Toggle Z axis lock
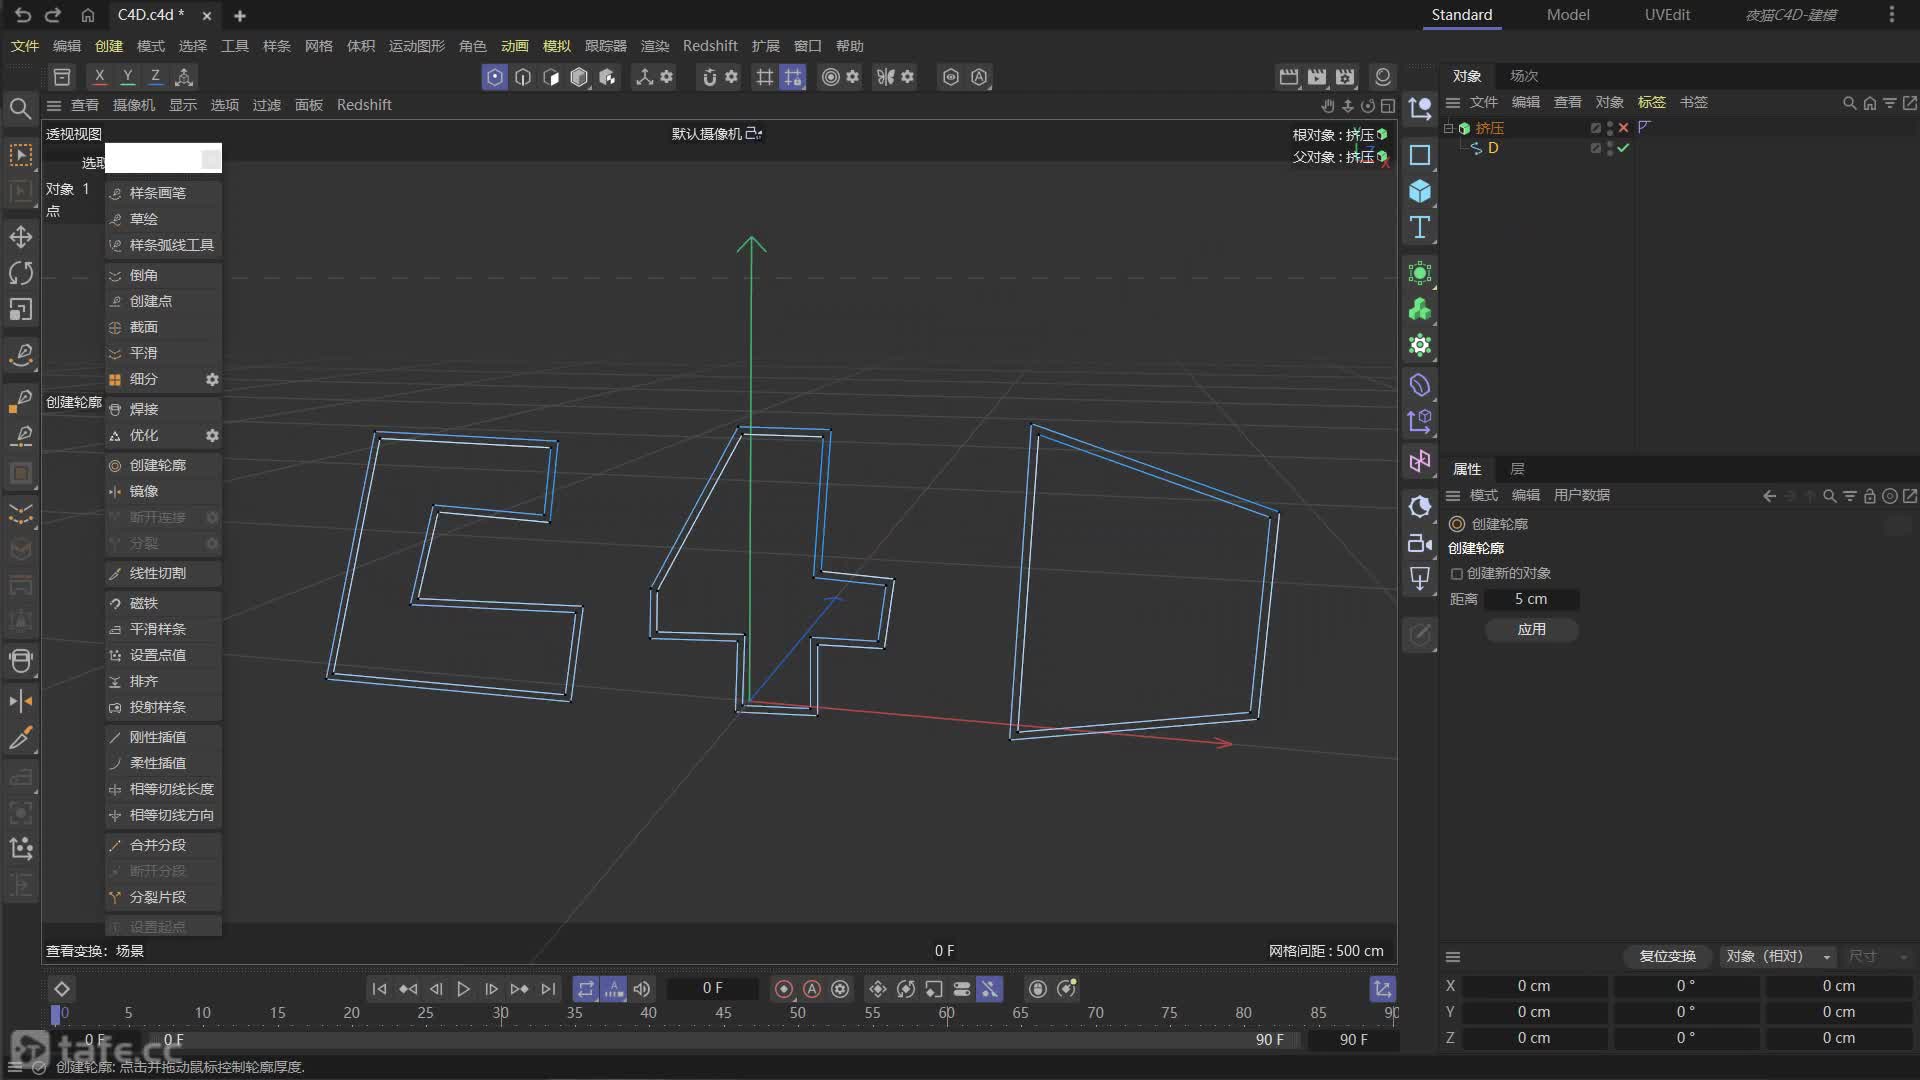 click(155, 76)
